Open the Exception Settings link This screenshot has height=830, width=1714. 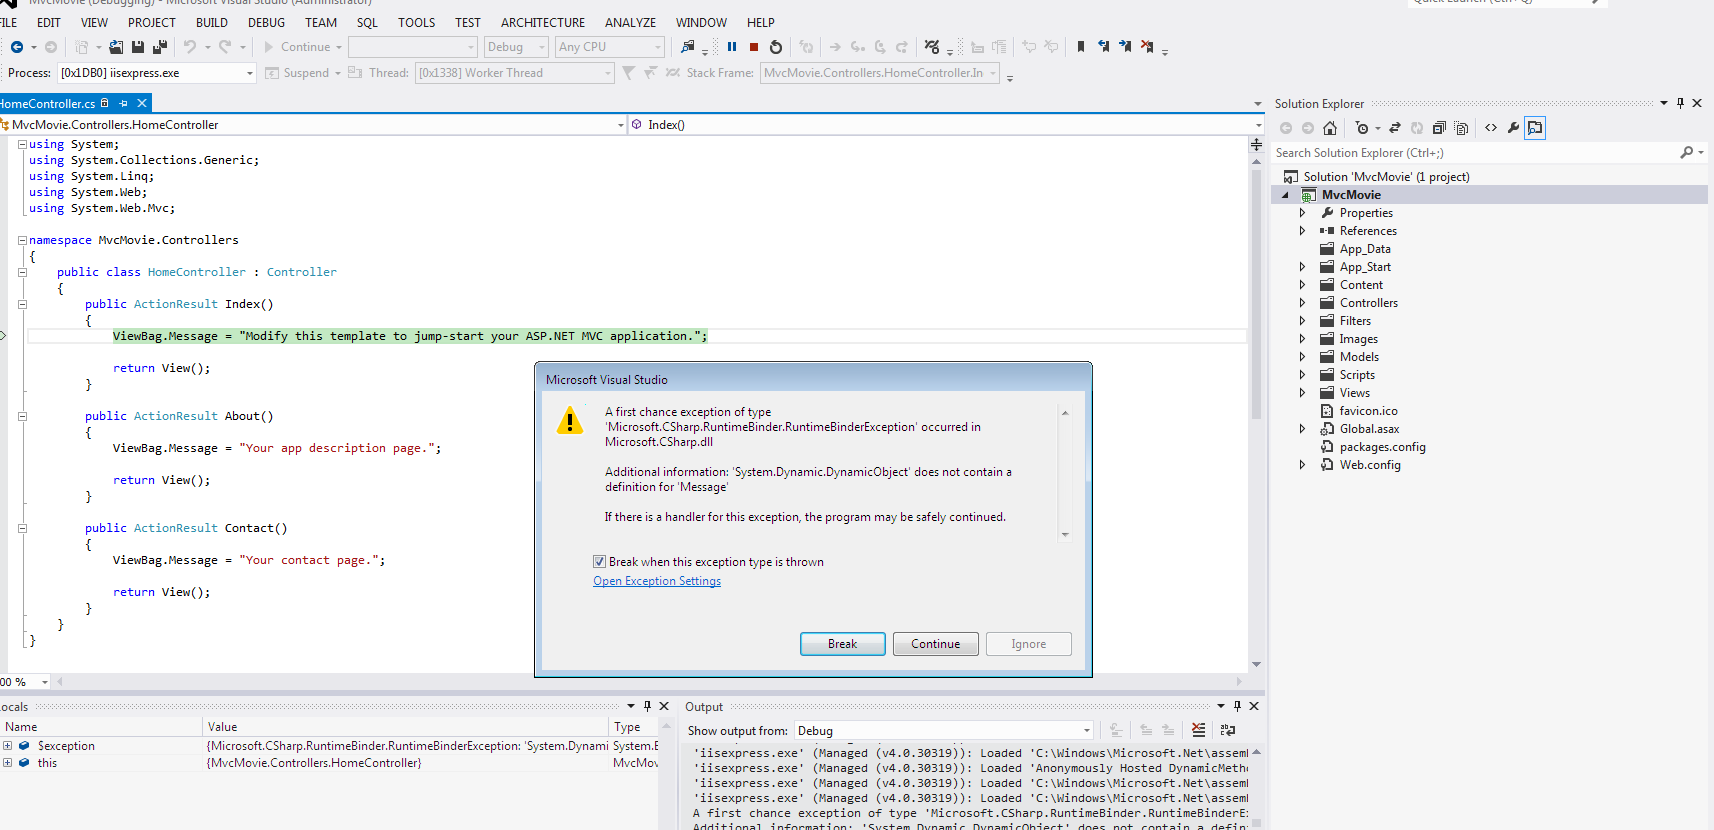(x=657, y=581)
